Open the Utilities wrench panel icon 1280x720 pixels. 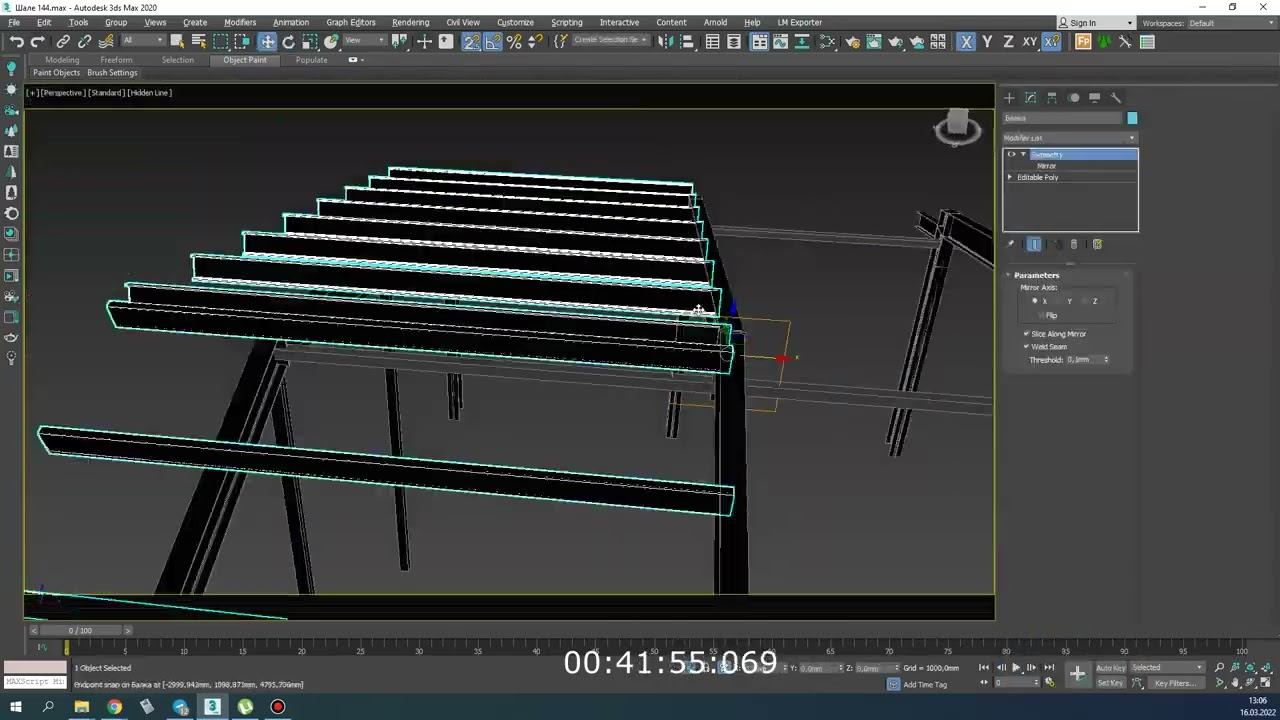1116,98
